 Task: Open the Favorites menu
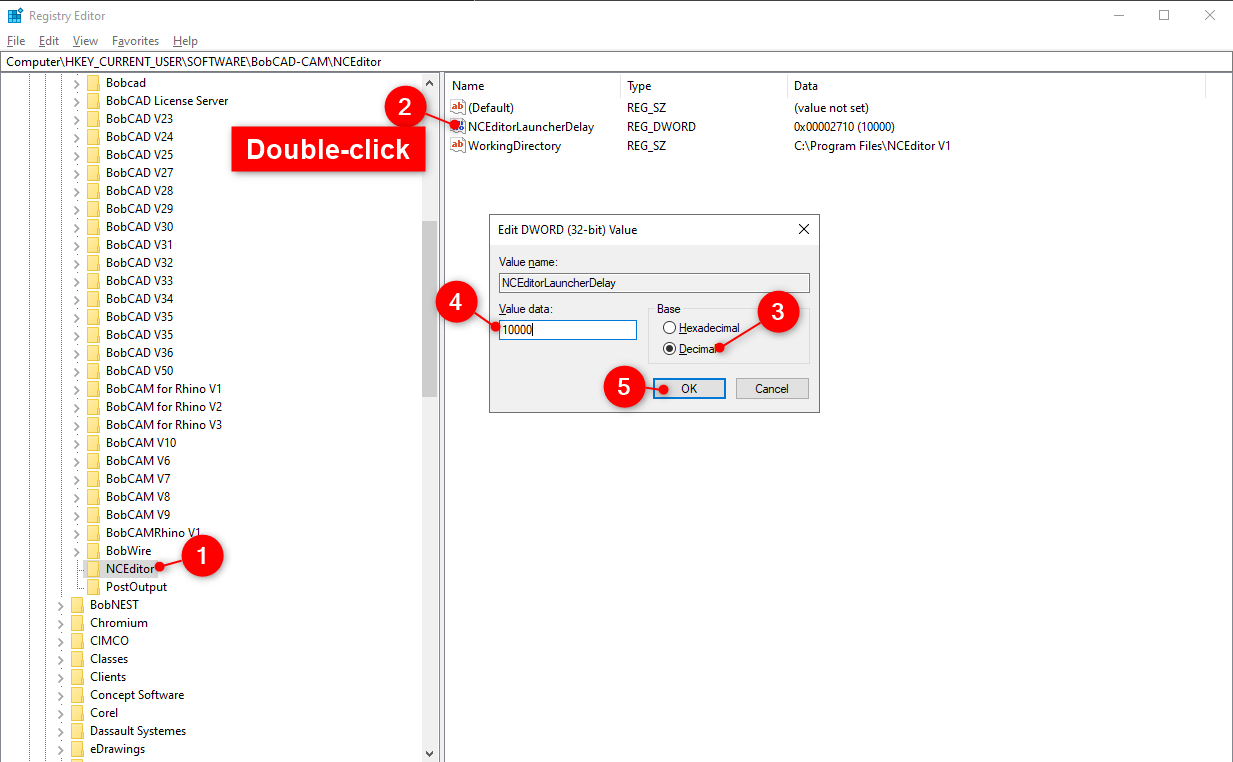click(135, 41)
